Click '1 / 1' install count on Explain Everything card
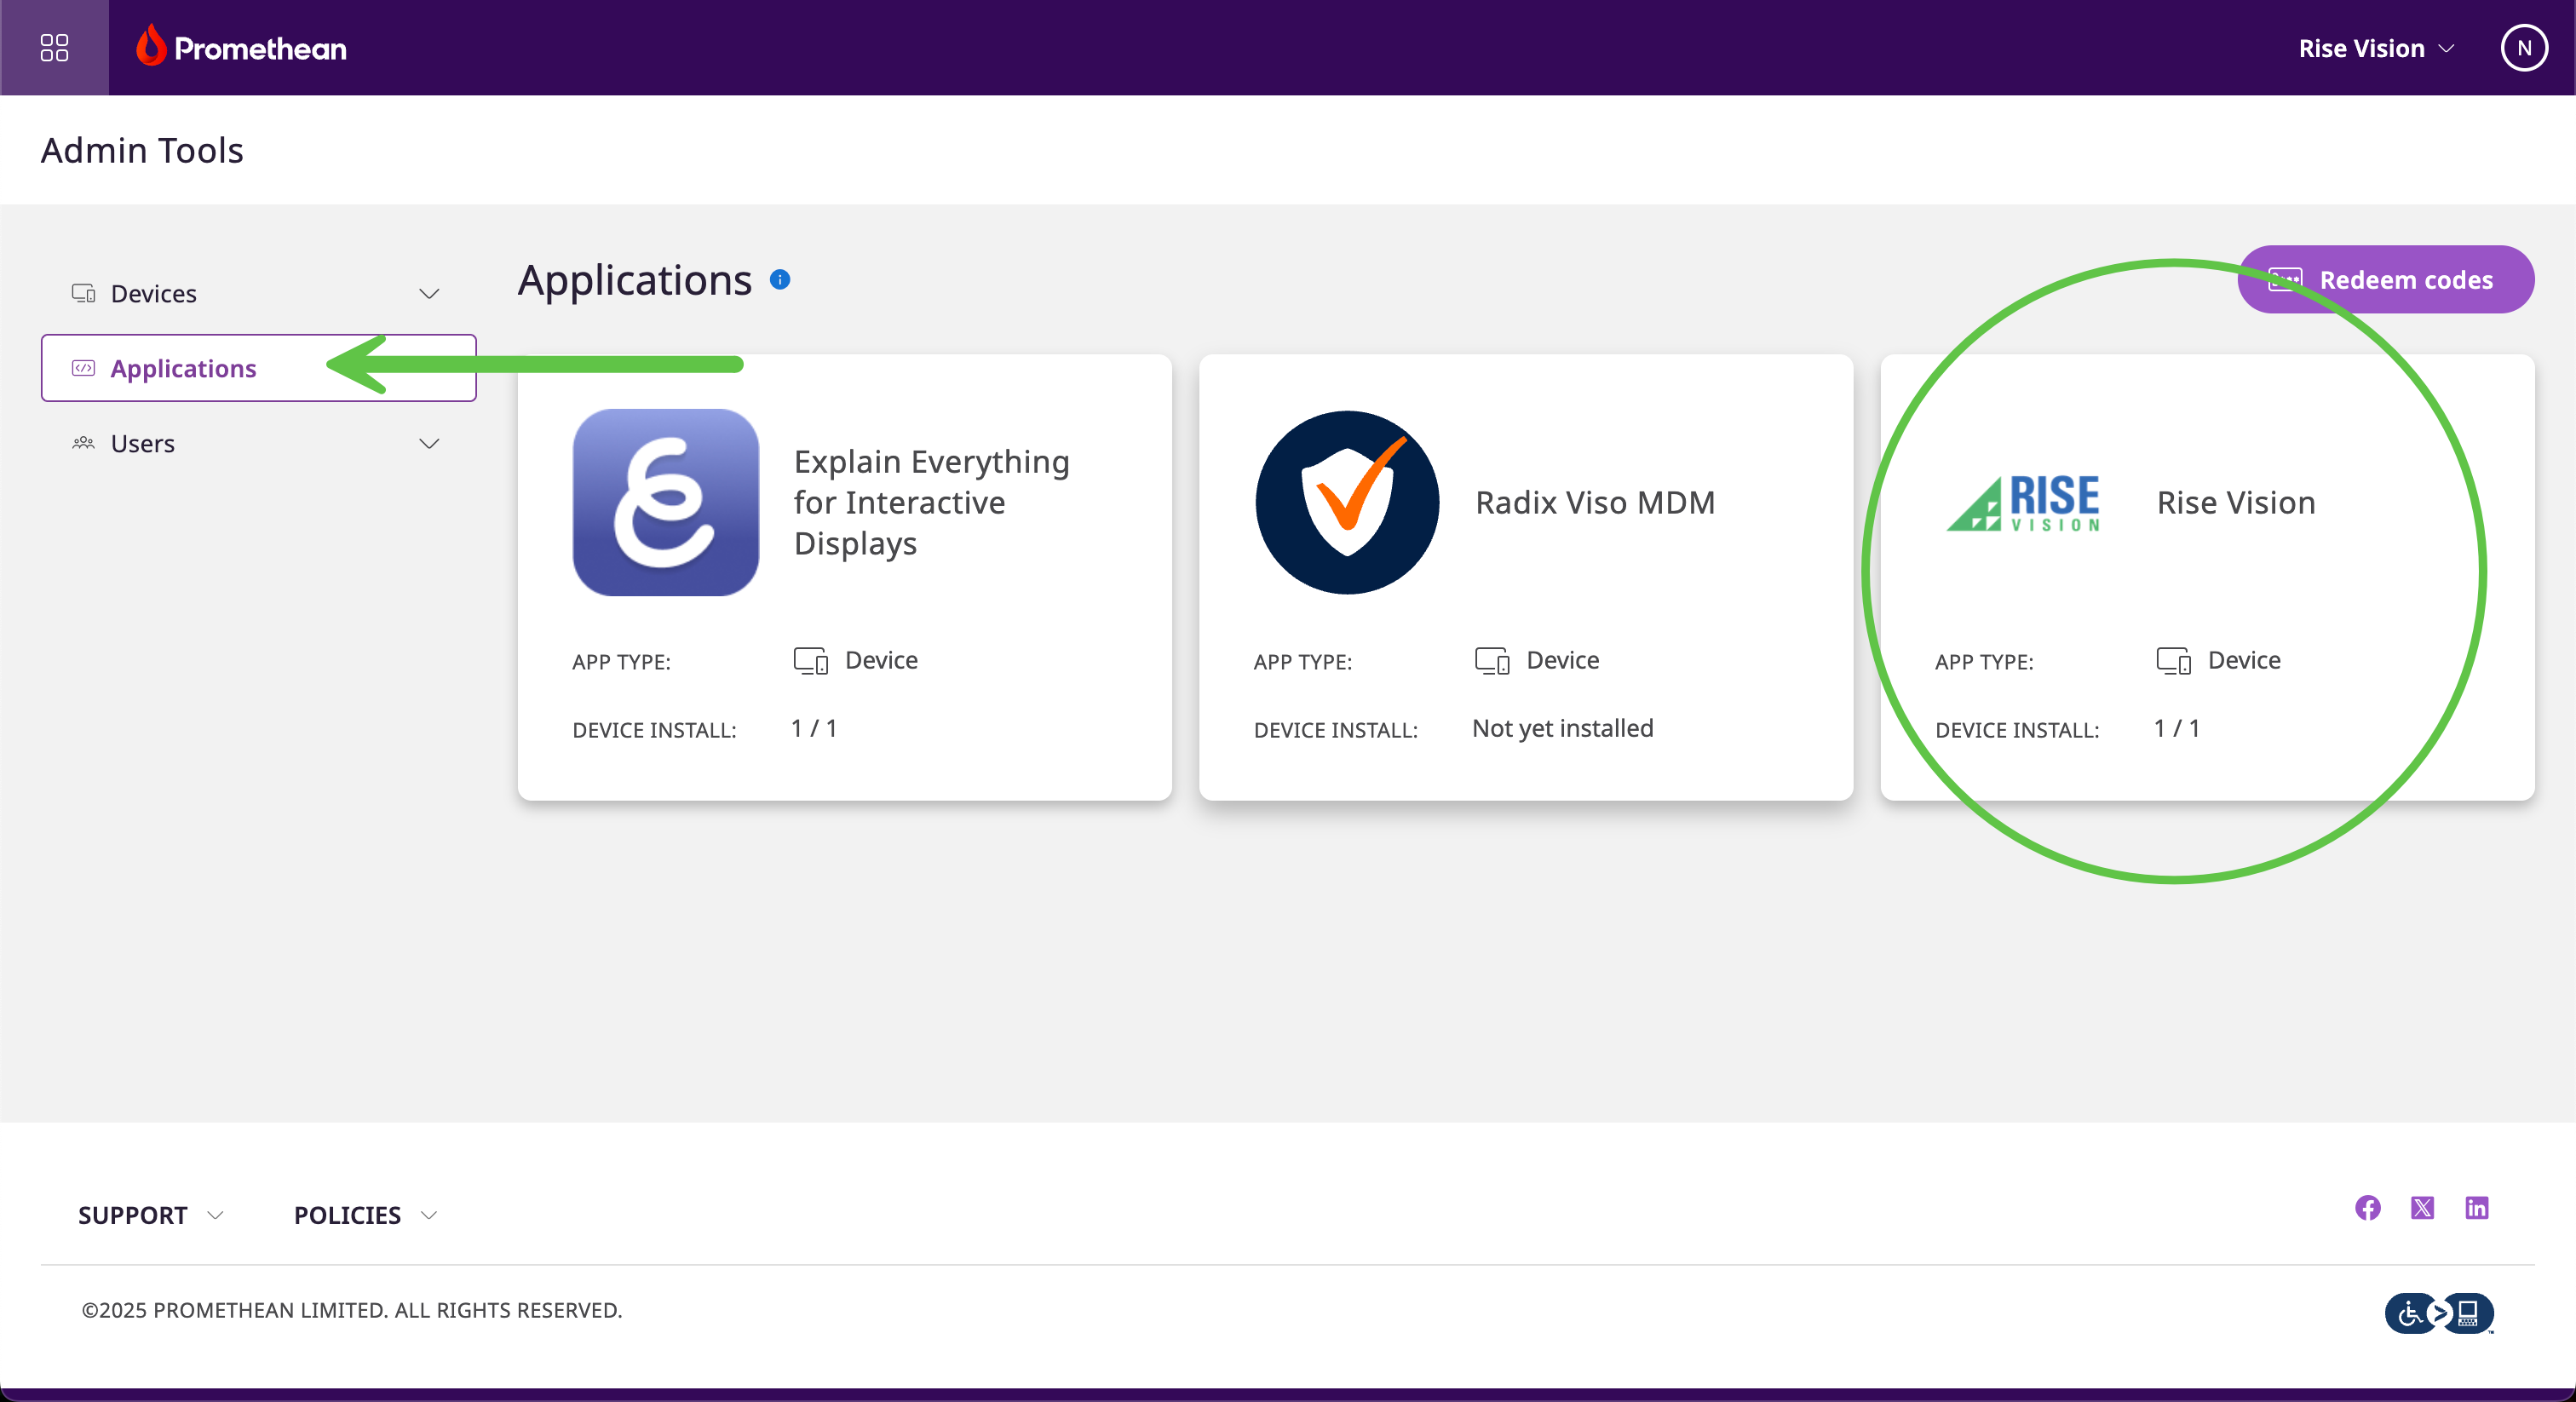Image resolution: width=2576 pixels, height=1402 pixels. pos(814,728)
